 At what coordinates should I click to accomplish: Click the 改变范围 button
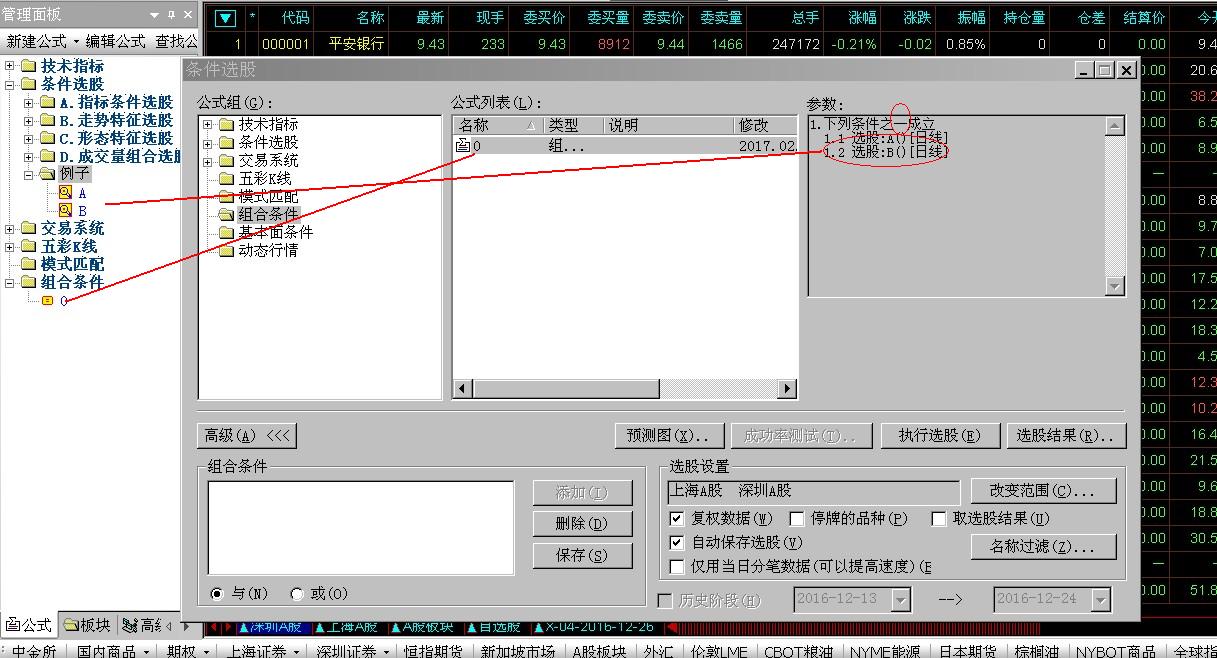coord(1043,491)
